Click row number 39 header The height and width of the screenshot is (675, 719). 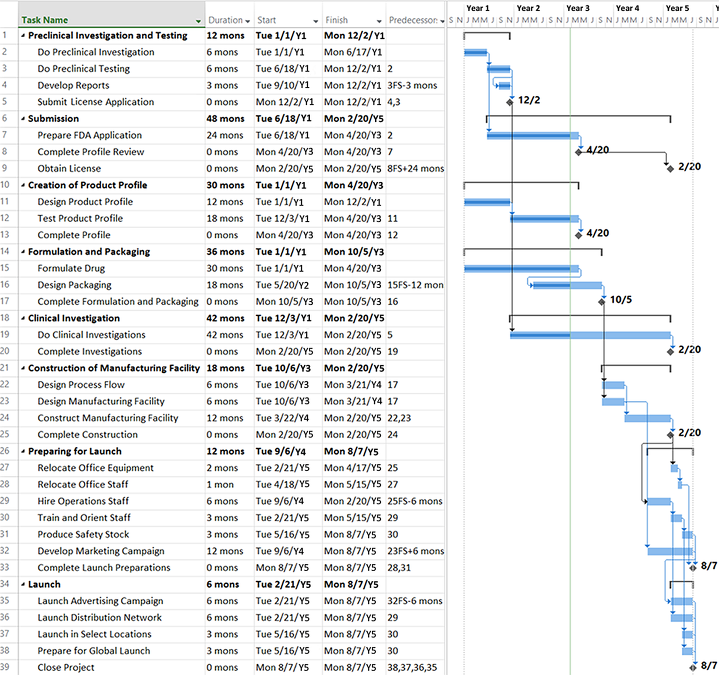[x=8, y=667]
